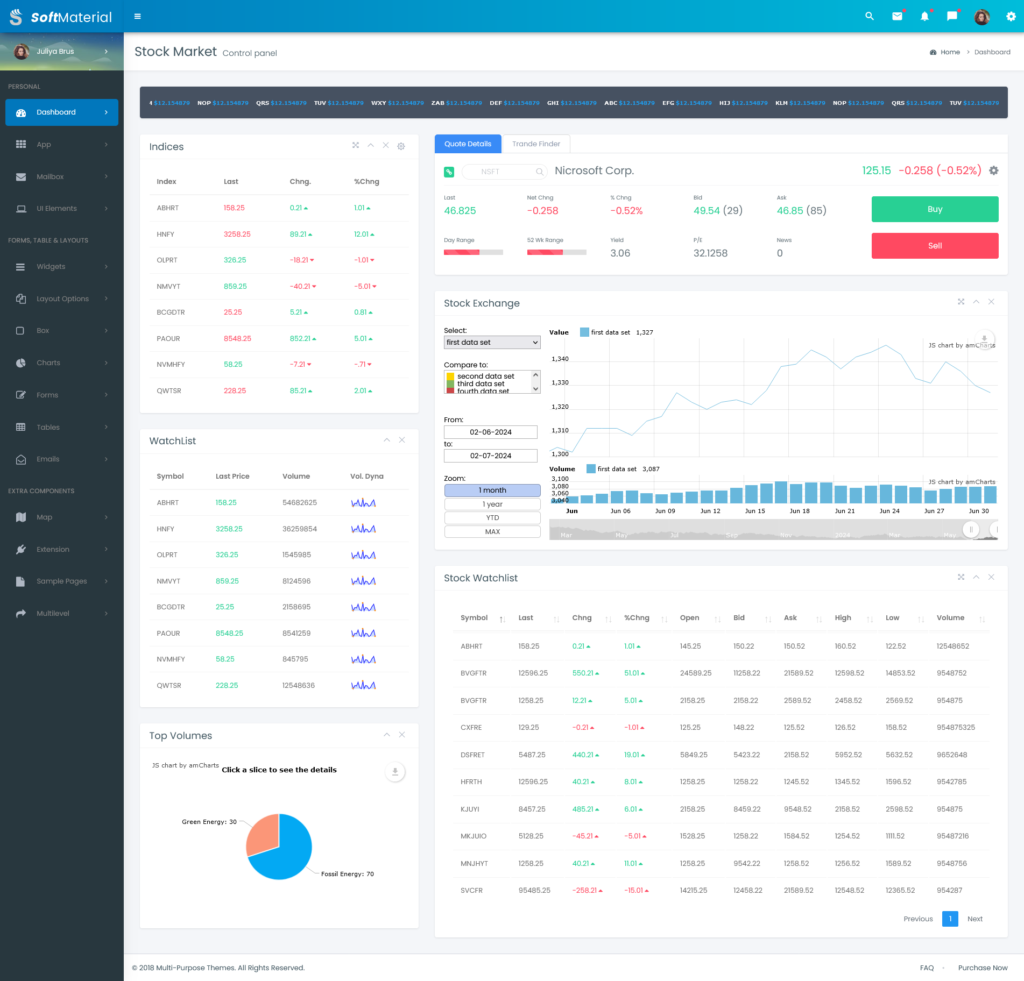
Task: Collapse the WatchList panel
Action: (386, 440)
